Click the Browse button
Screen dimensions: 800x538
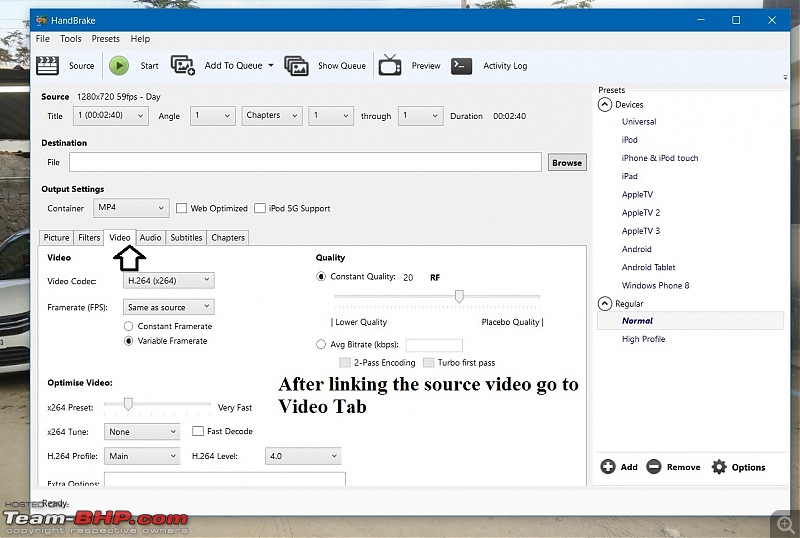[x=567, y=162]
